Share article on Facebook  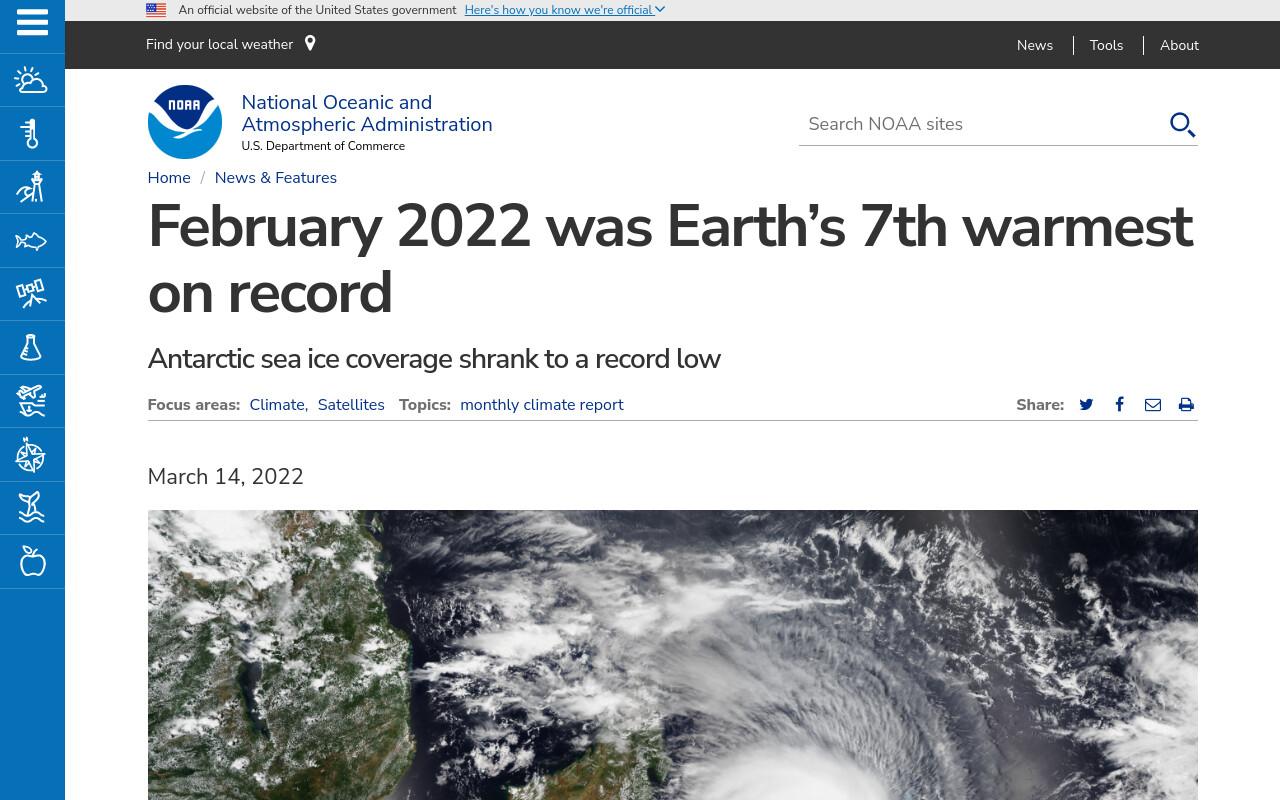(x=1120, y=405)
